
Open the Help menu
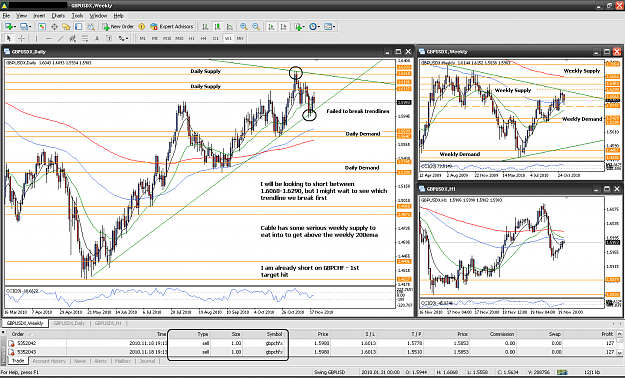(x=119, y=16)
